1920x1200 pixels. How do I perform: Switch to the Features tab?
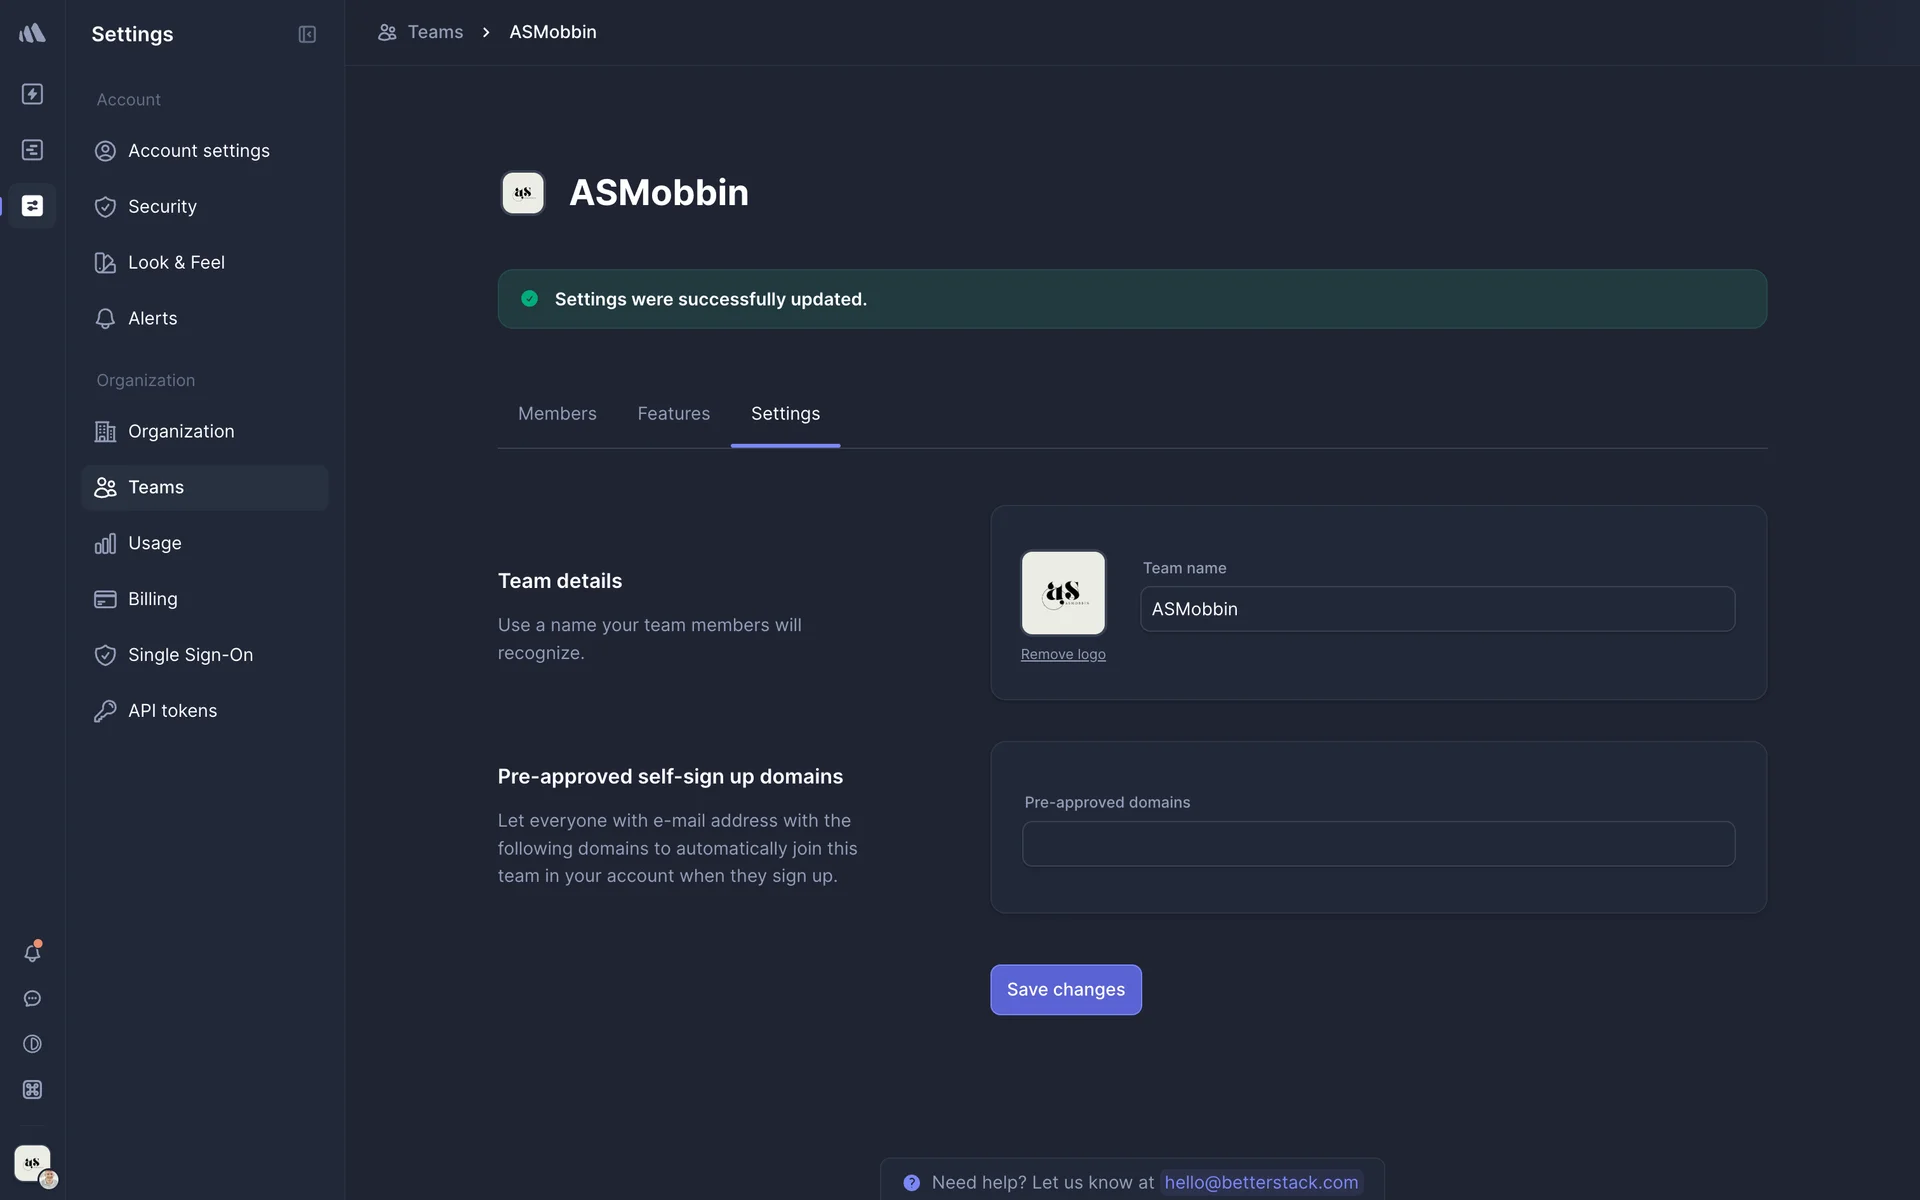tap(673, 414)
